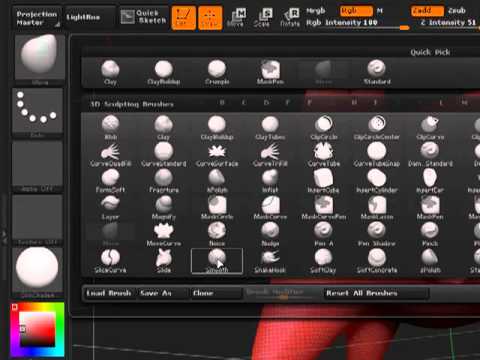Toggle the orange Draw mode button

tap(210, 18)
